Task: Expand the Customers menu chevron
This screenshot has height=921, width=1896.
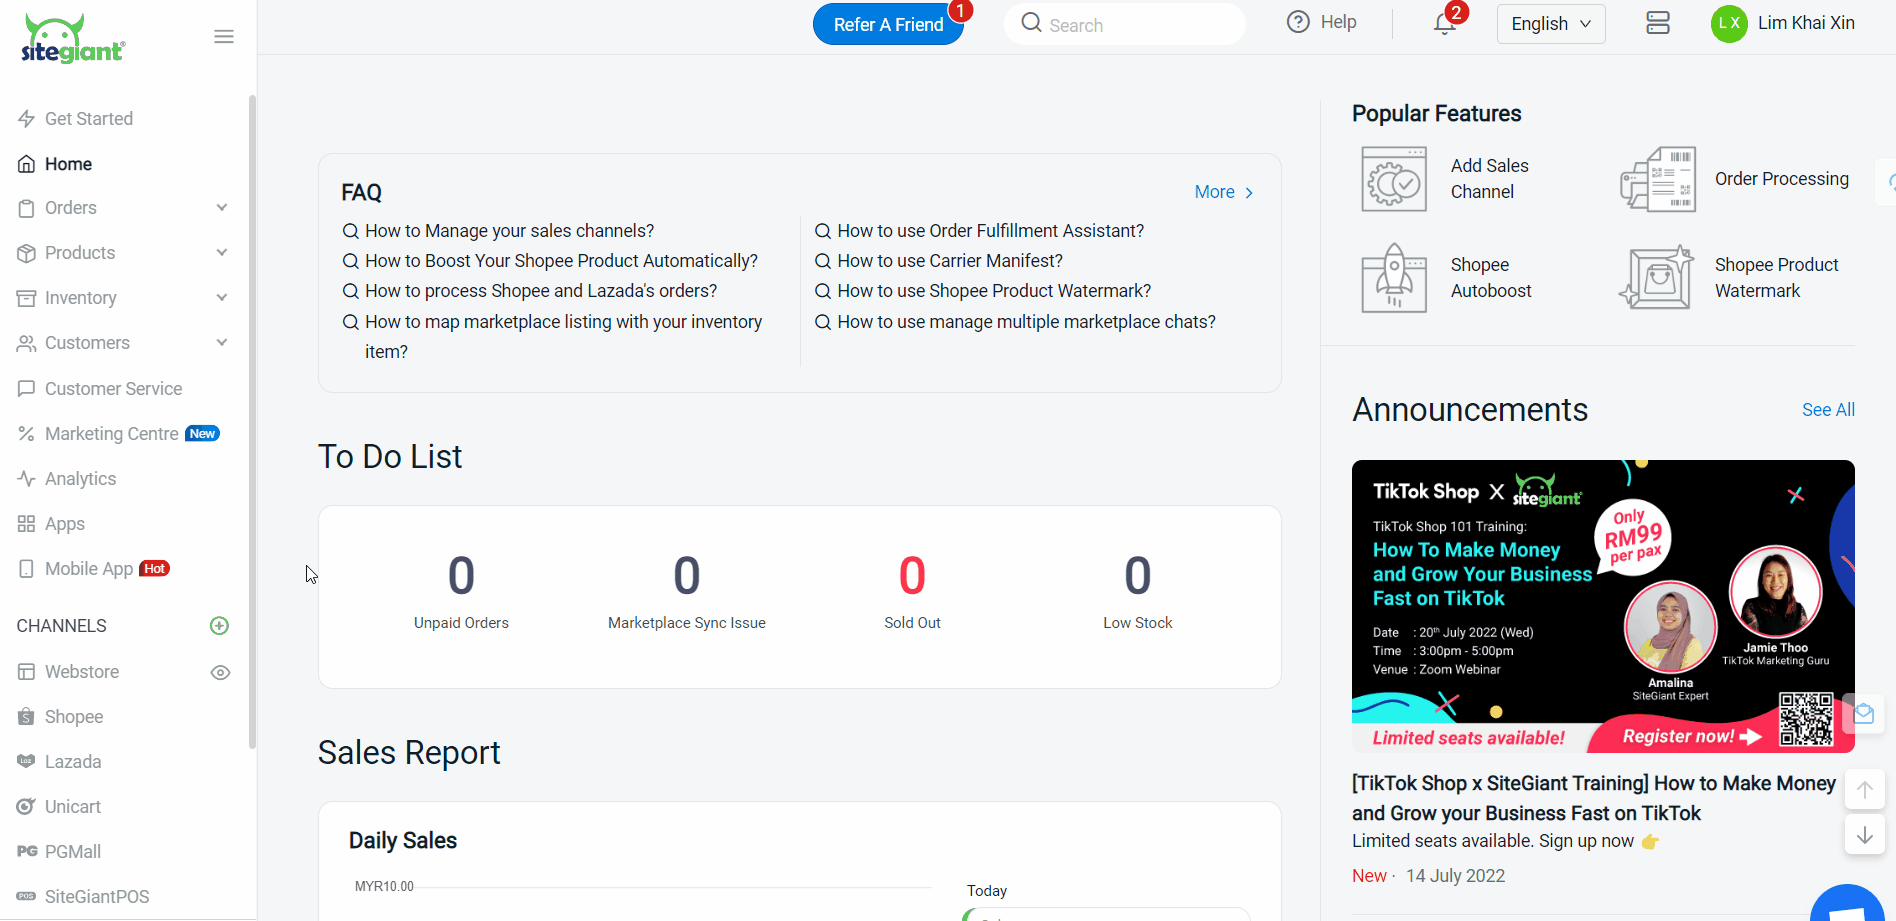Action: click(222, 343)
